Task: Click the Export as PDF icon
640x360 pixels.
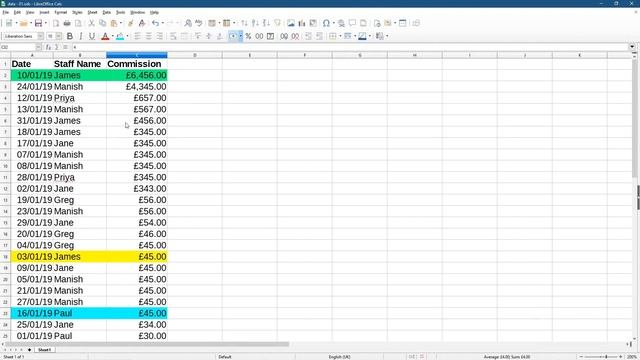Action: pos(56,23)
